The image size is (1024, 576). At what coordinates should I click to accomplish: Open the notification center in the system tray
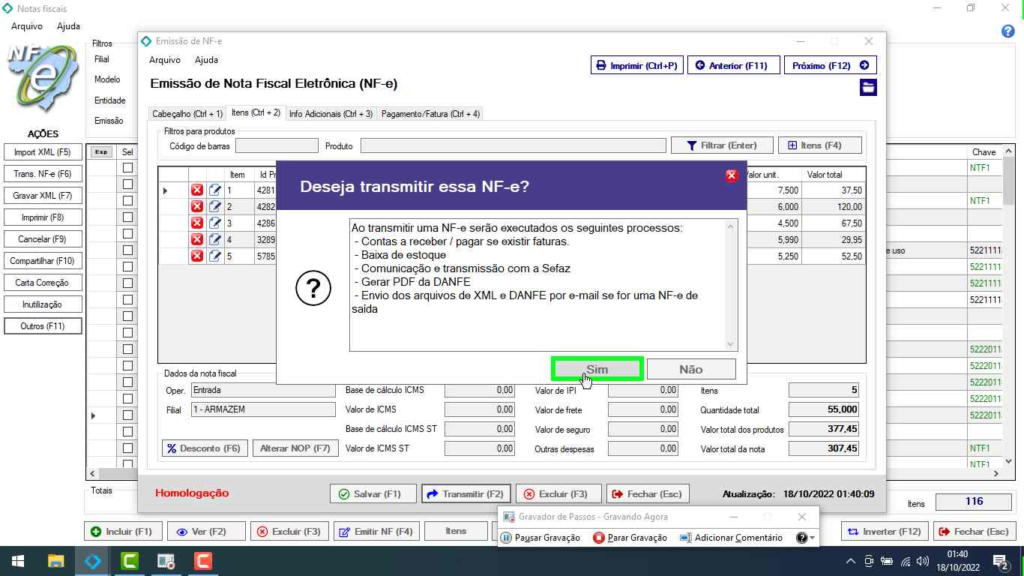[x=999, y=561]
